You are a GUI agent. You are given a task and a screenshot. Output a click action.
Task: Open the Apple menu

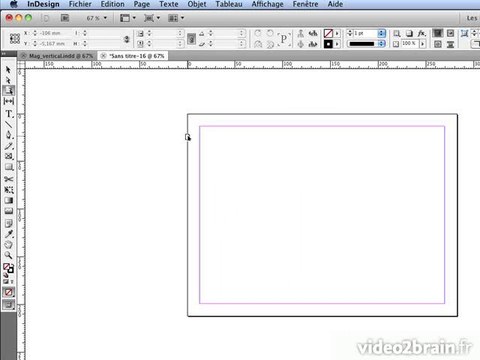[13, 4]
